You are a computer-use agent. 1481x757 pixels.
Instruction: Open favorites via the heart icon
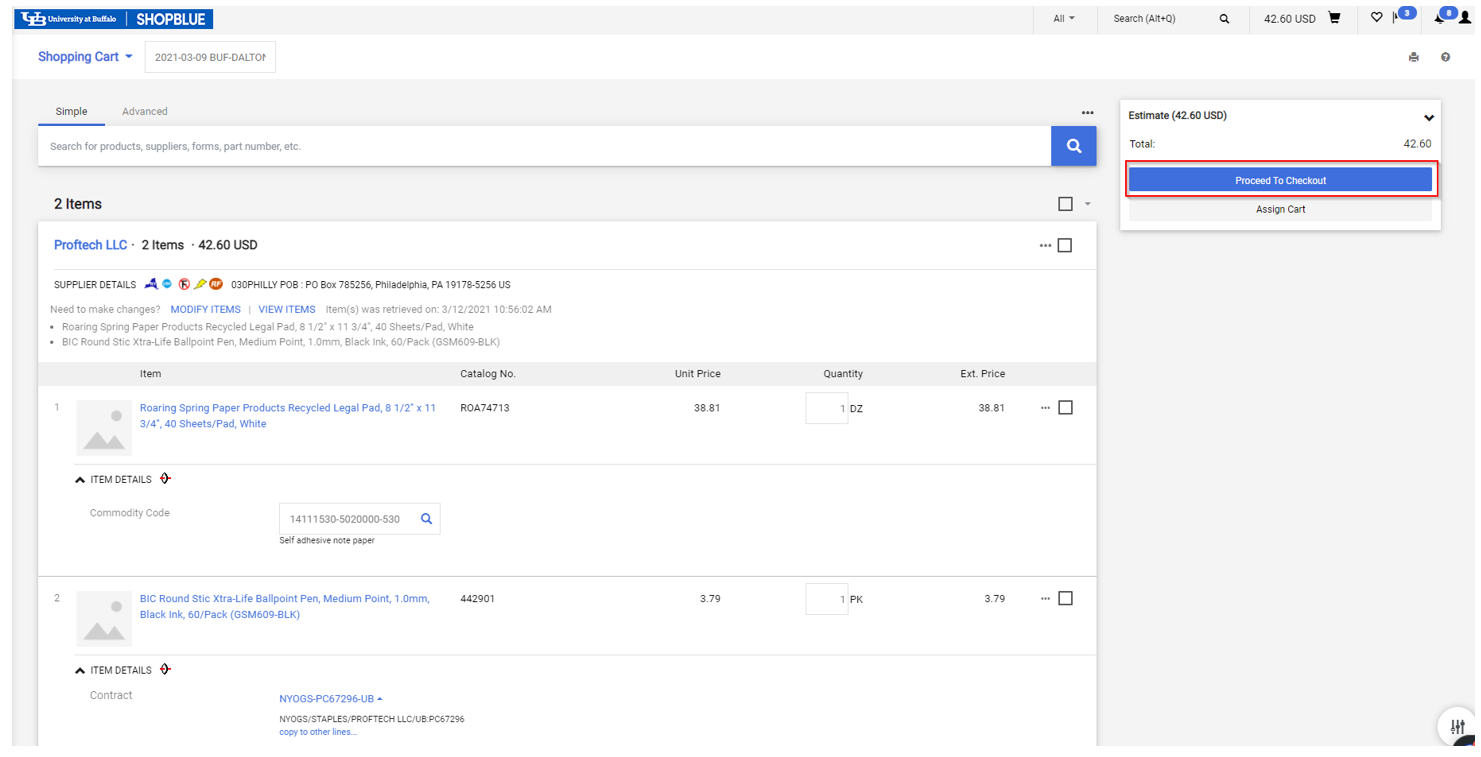1376,18
